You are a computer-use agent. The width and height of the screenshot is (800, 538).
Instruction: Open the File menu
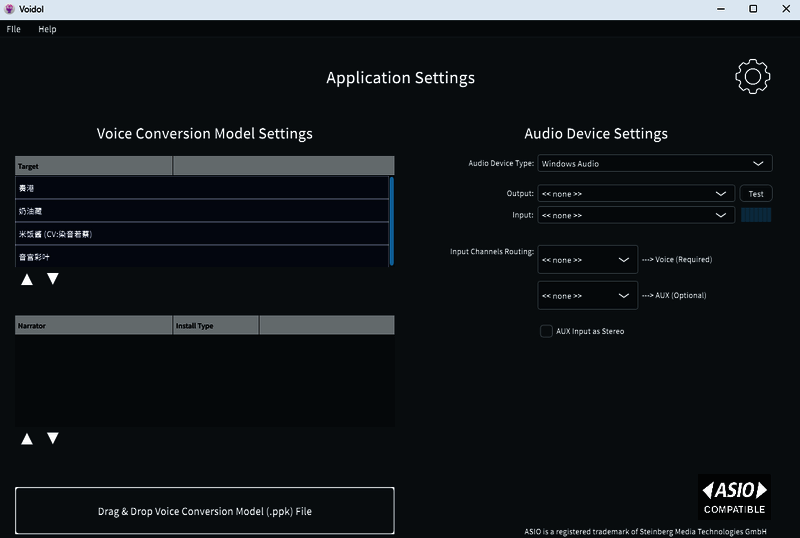13,29
